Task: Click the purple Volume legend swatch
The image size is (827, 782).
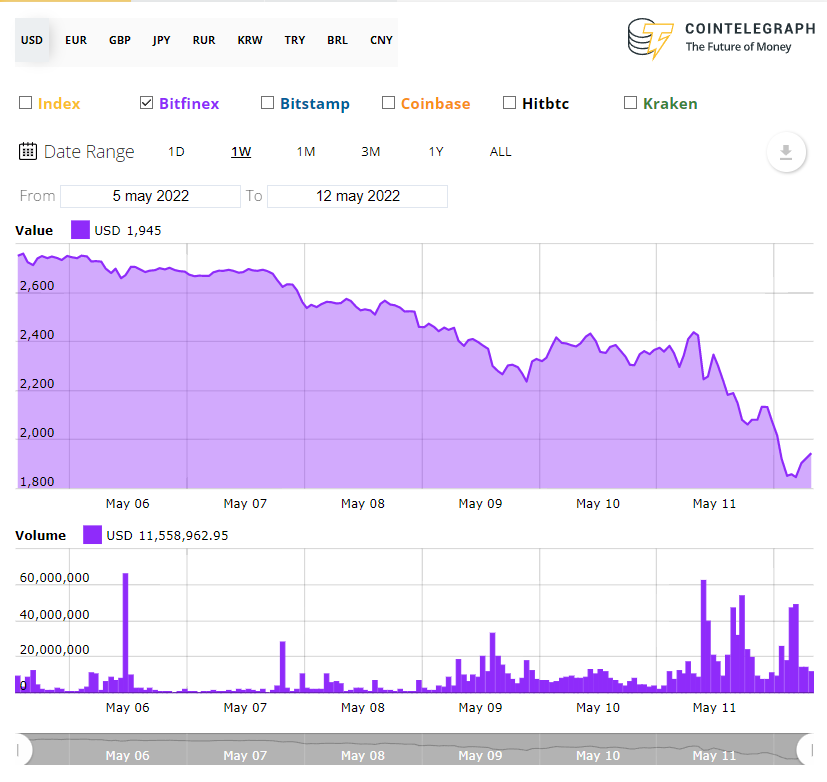Action: tap(92, 535)
